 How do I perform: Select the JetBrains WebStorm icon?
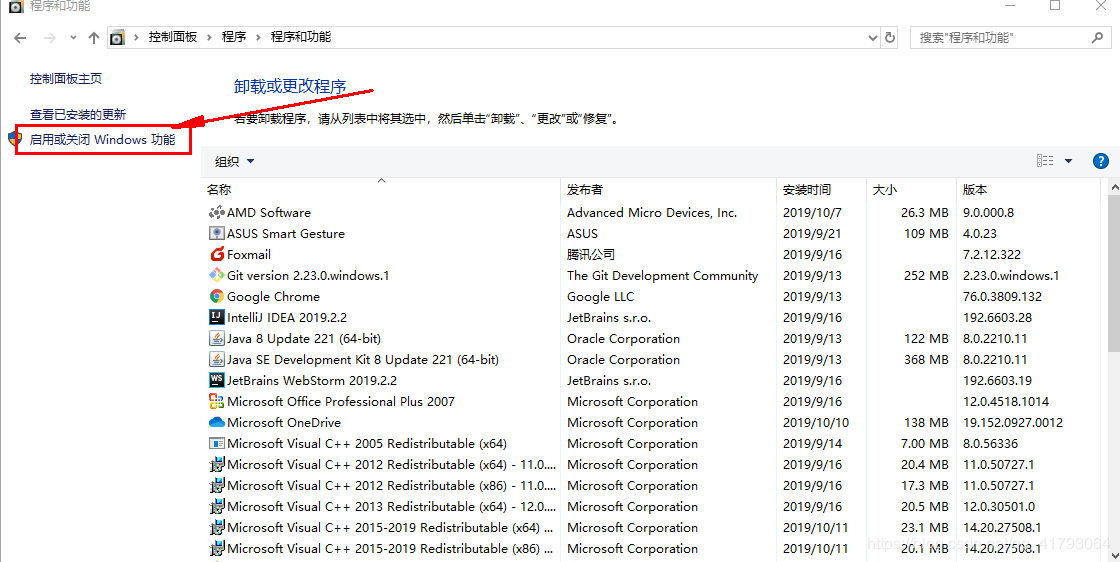(216, 380)
